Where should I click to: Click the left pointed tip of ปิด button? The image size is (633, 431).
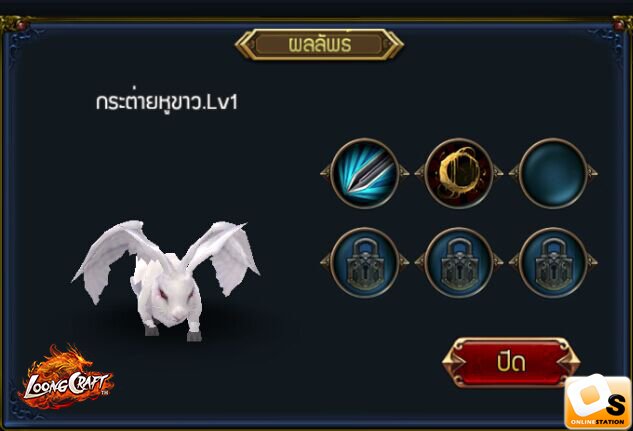coord(451,362)
